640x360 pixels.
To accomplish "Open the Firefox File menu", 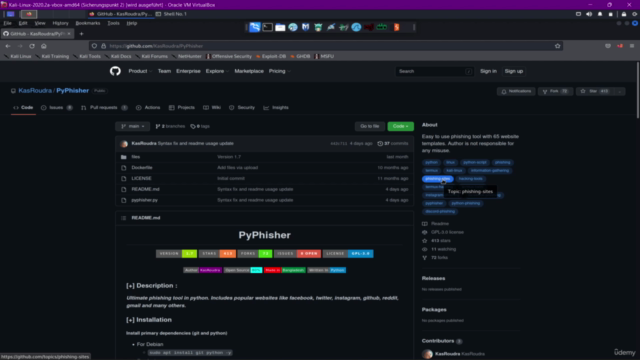I will coord(7,23).
